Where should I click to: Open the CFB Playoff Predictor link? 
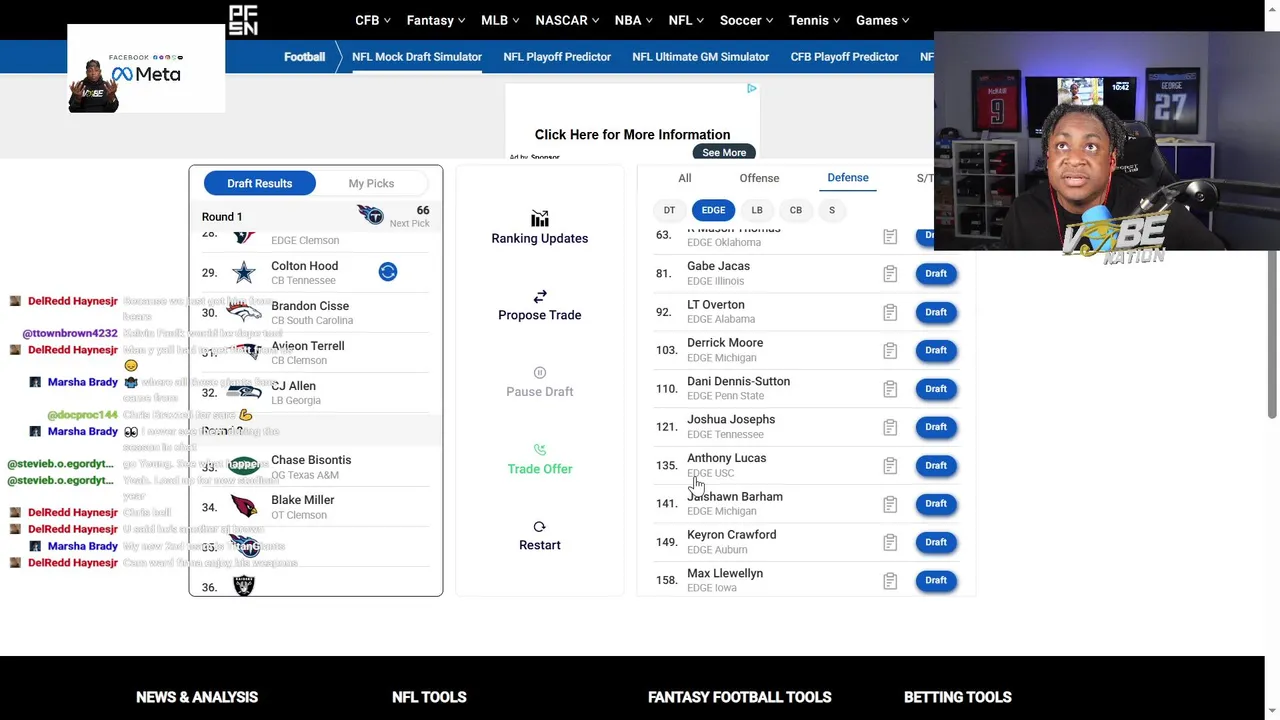tap(845, 57)
